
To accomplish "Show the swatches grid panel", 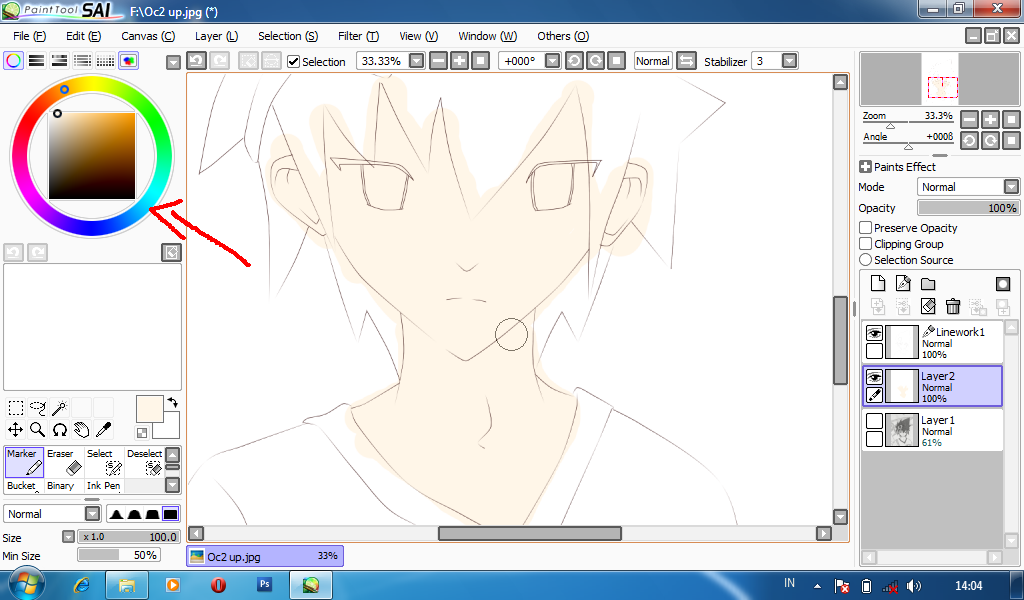I will pos(105,61).
